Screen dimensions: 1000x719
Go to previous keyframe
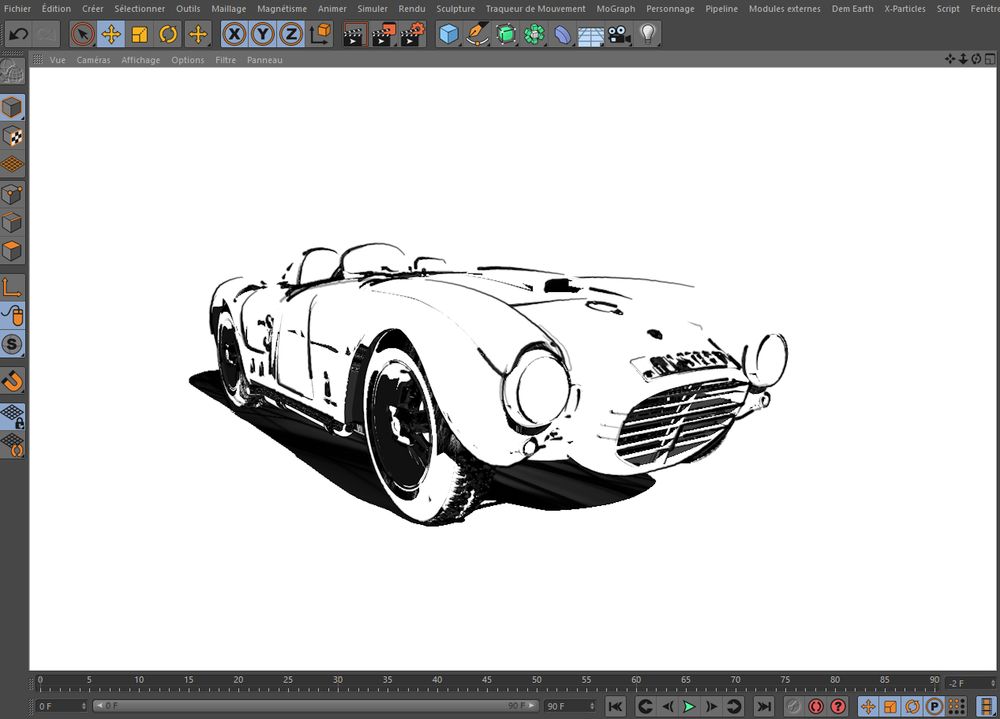pos(645,706)
